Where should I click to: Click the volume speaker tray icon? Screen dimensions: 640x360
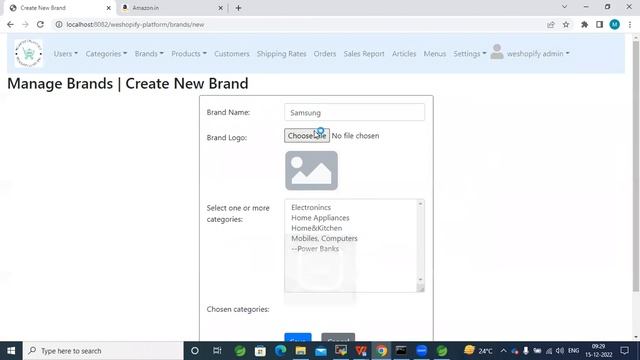point(560,351)
